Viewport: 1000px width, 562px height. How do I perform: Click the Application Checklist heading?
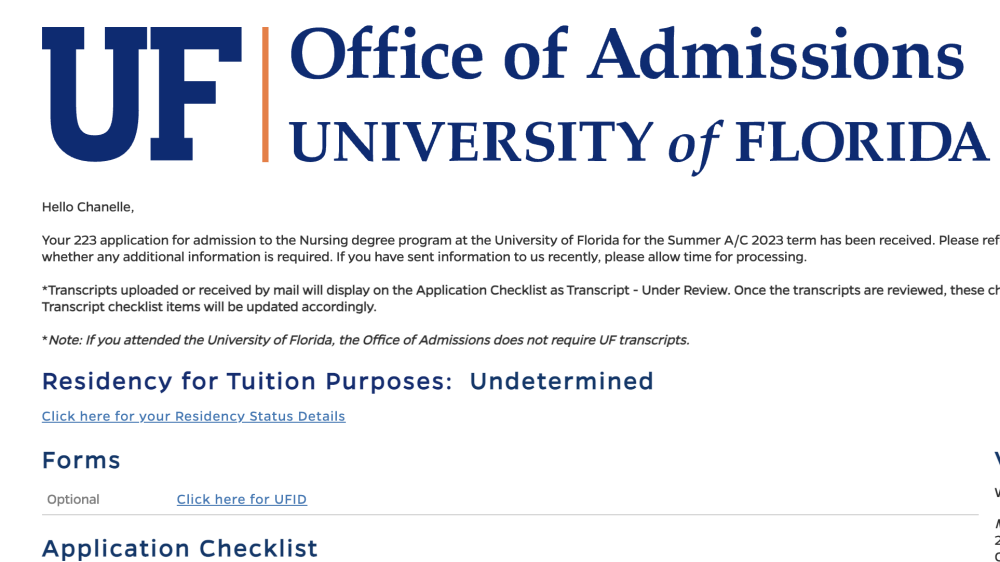click(180, 549)
